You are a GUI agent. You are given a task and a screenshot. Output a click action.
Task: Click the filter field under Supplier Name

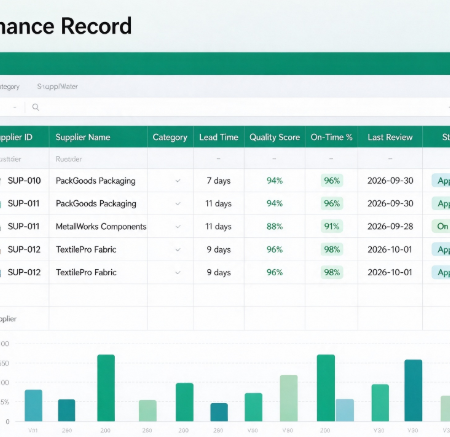(98, 159)
